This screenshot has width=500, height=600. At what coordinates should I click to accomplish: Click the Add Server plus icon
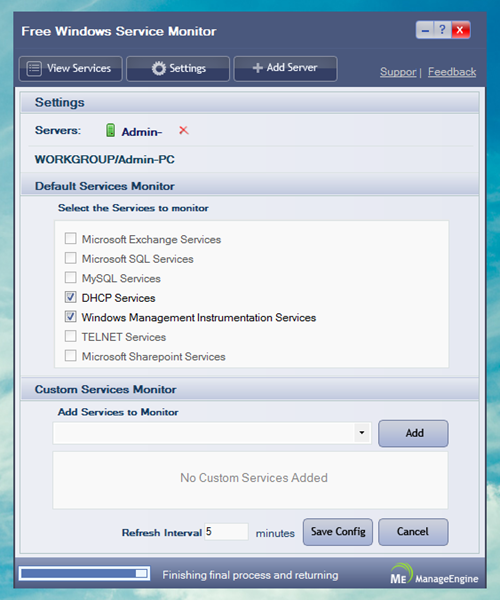point(257,68)
